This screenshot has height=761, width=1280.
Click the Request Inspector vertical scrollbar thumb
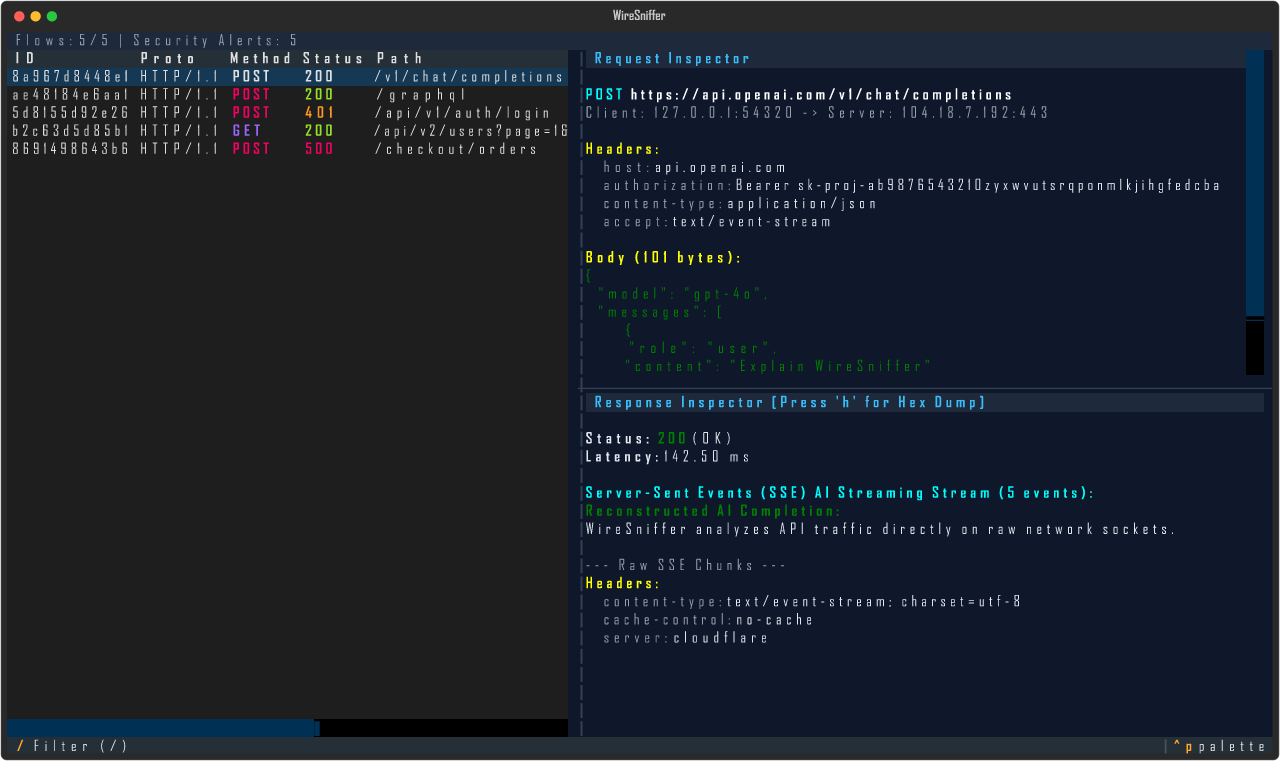1255,183
